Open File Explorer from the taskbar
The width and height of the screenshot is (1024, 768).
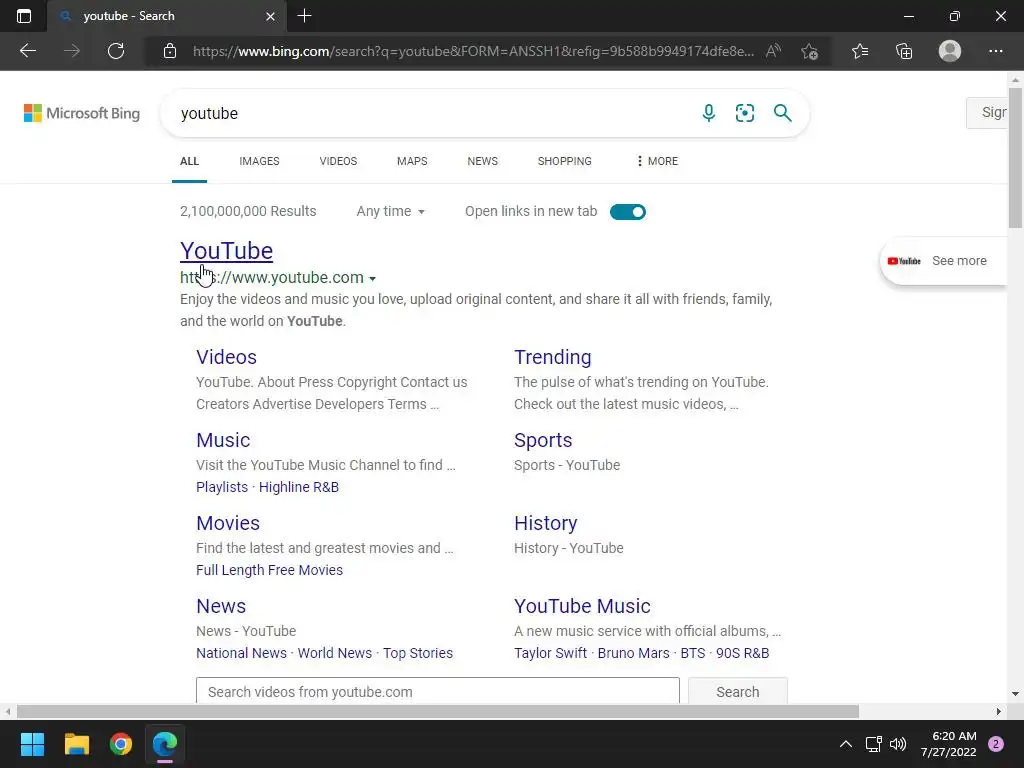point(76,744)
